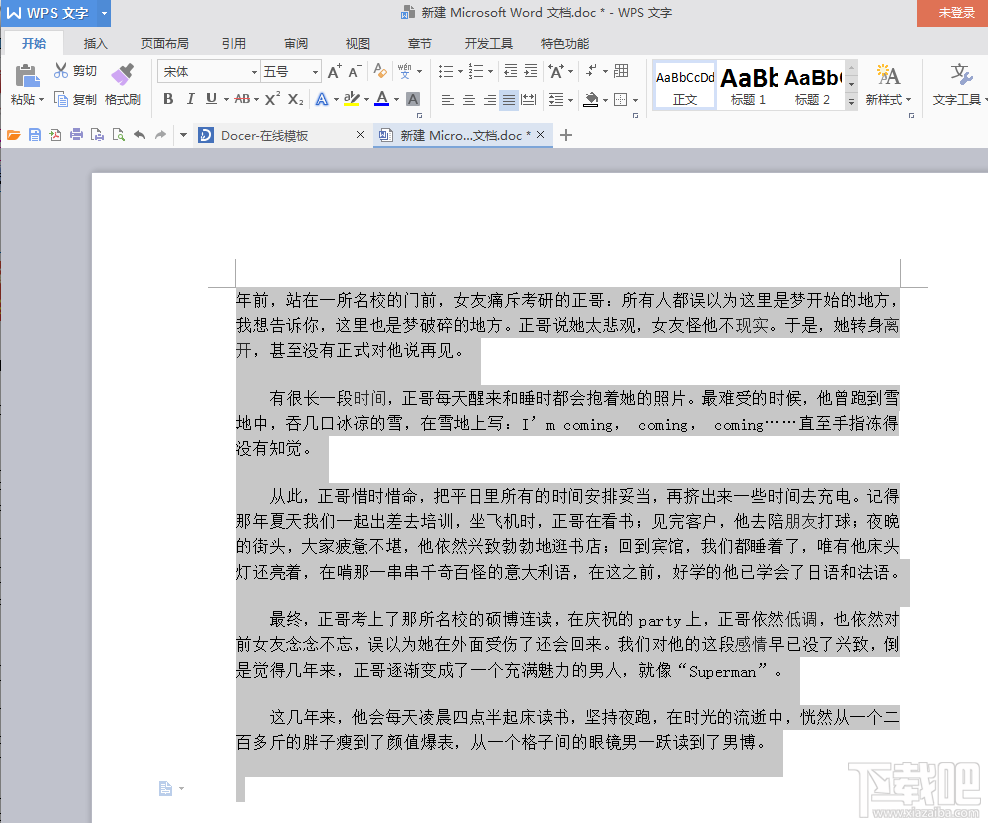Apply superscript X² formatting
988x823 pixels.
click(271, 99)
